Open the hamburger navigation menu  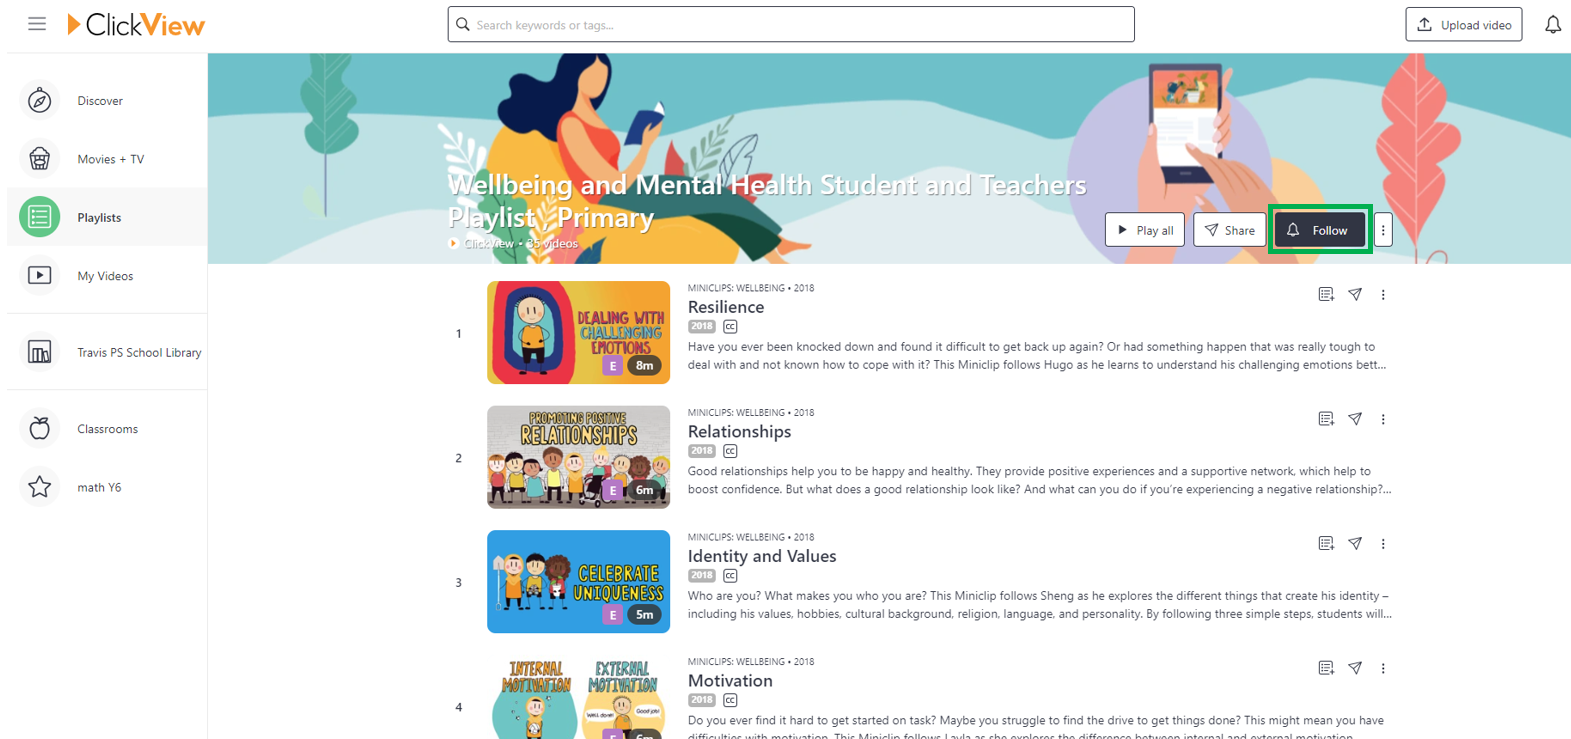37,24
